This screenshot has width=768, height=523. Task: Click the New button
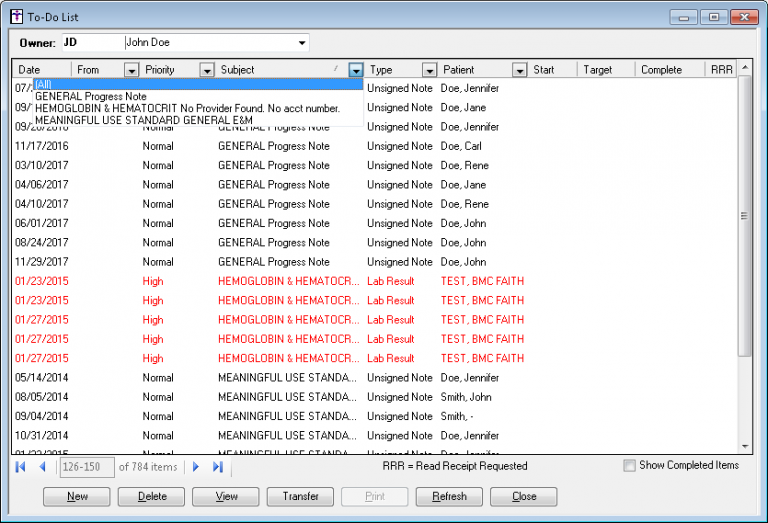(x=77, y=496)
